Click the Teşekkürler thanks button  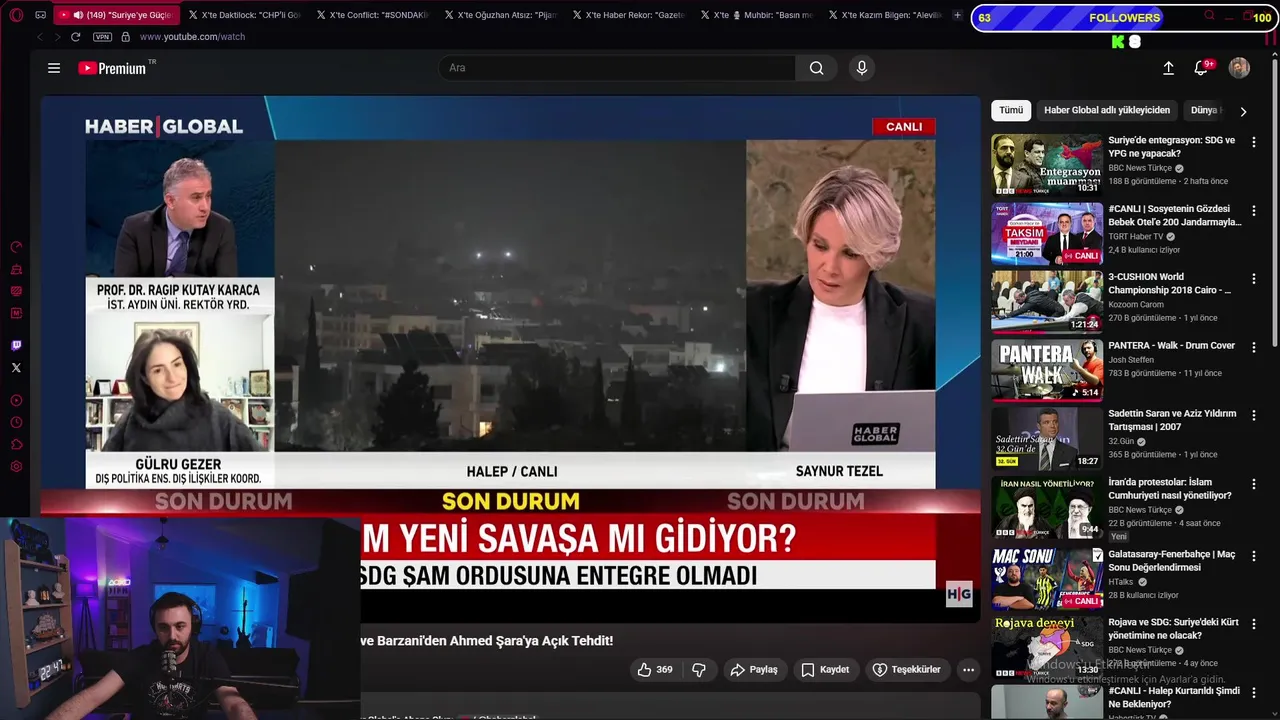[x=907, y=670]
